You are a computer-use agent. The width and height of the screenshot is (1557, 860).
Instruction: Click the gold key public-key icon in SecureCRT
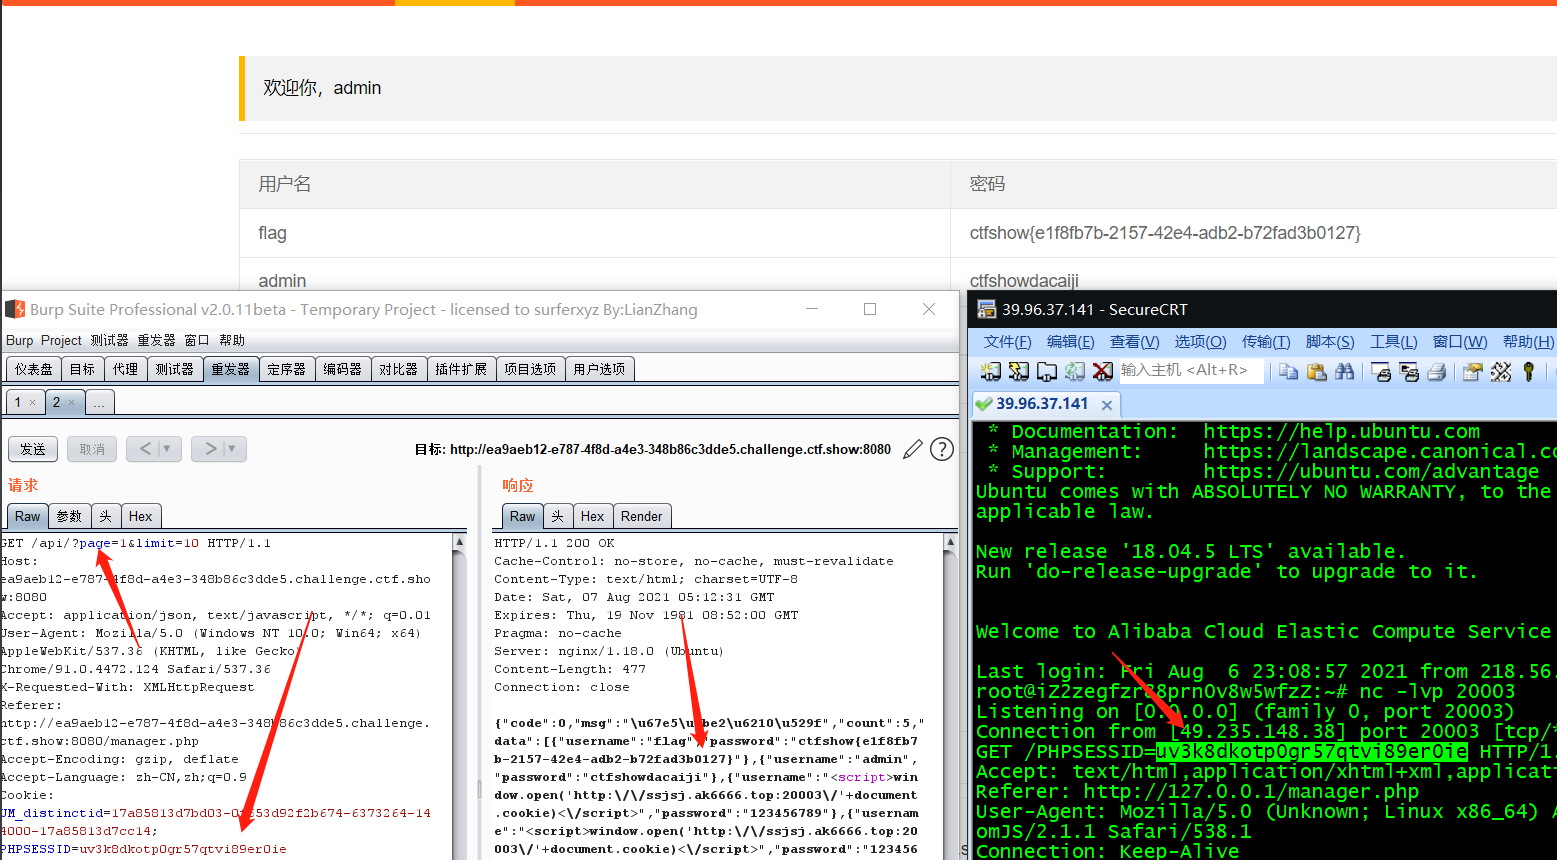click(x=1529, y=371)
